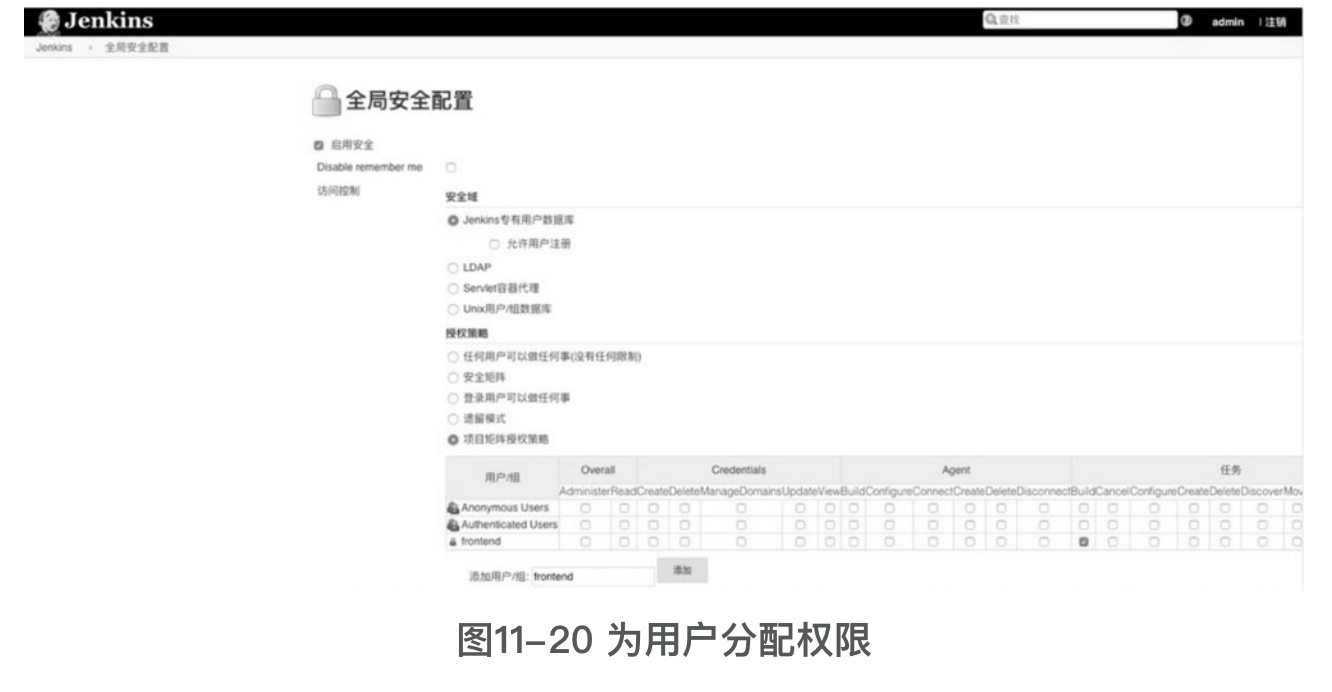Click the Anonymous Users row label

[x=504, y=508]
